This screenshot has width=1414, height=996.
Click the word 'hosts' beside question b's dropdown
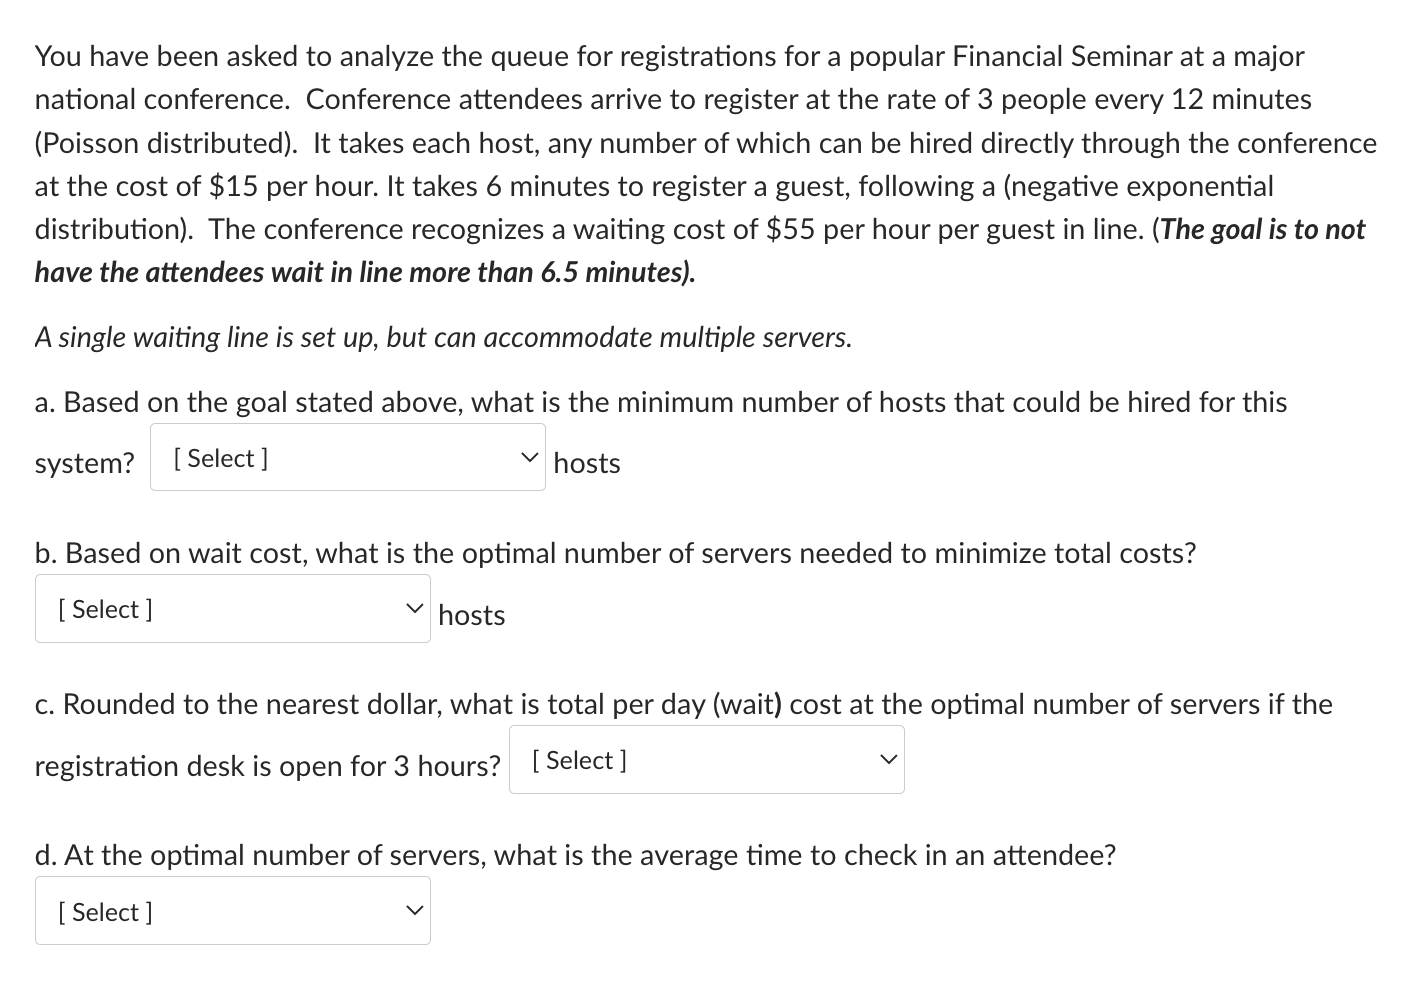(x=470, y=615)
